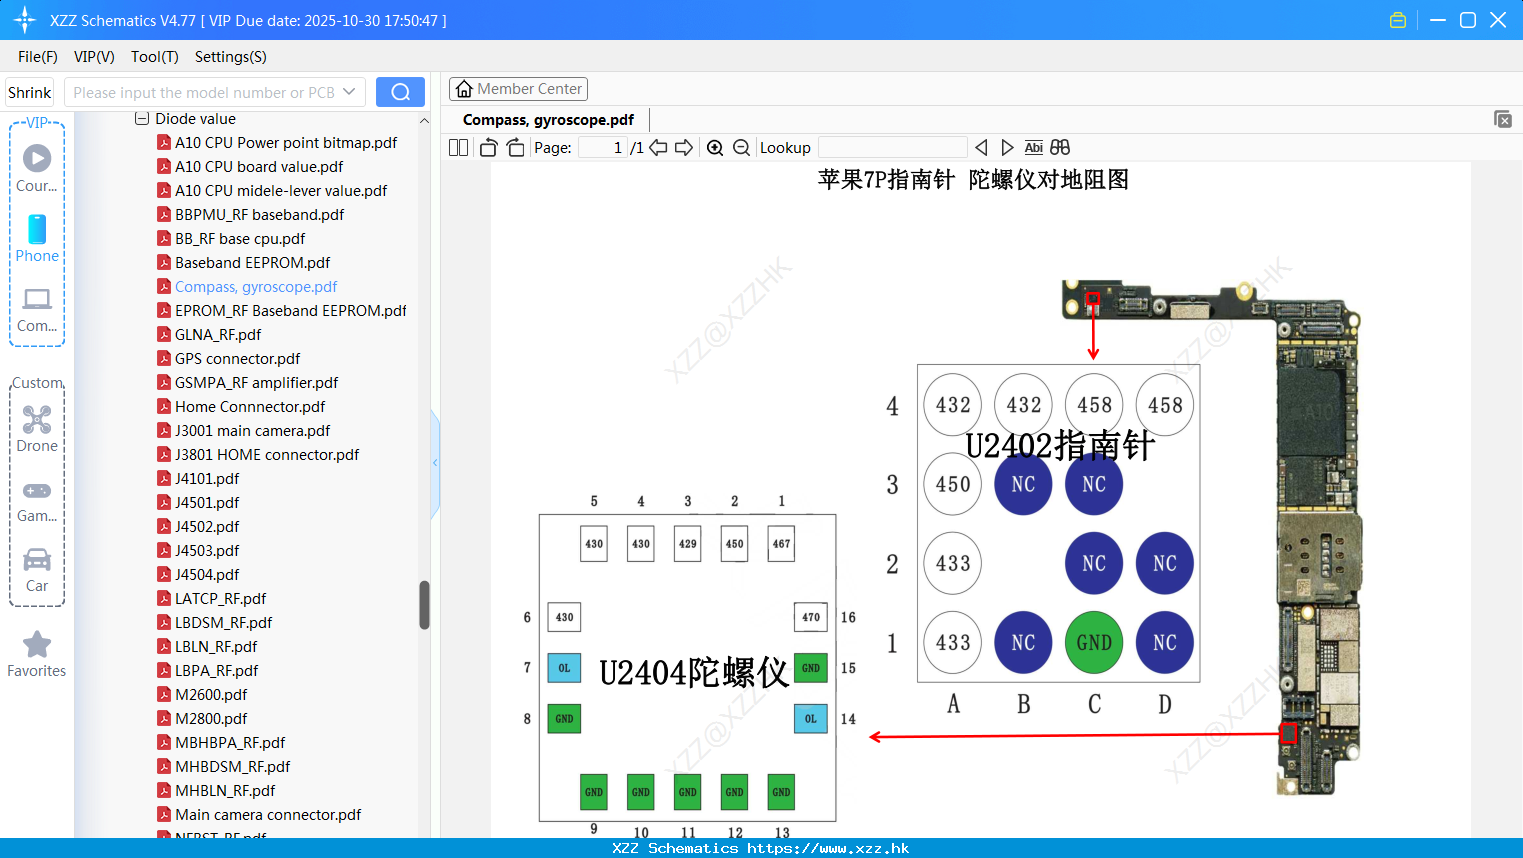The image size is (1523, 858).
Task: Open the model number dropdown arrow
Action: click(x=349, y=92)
